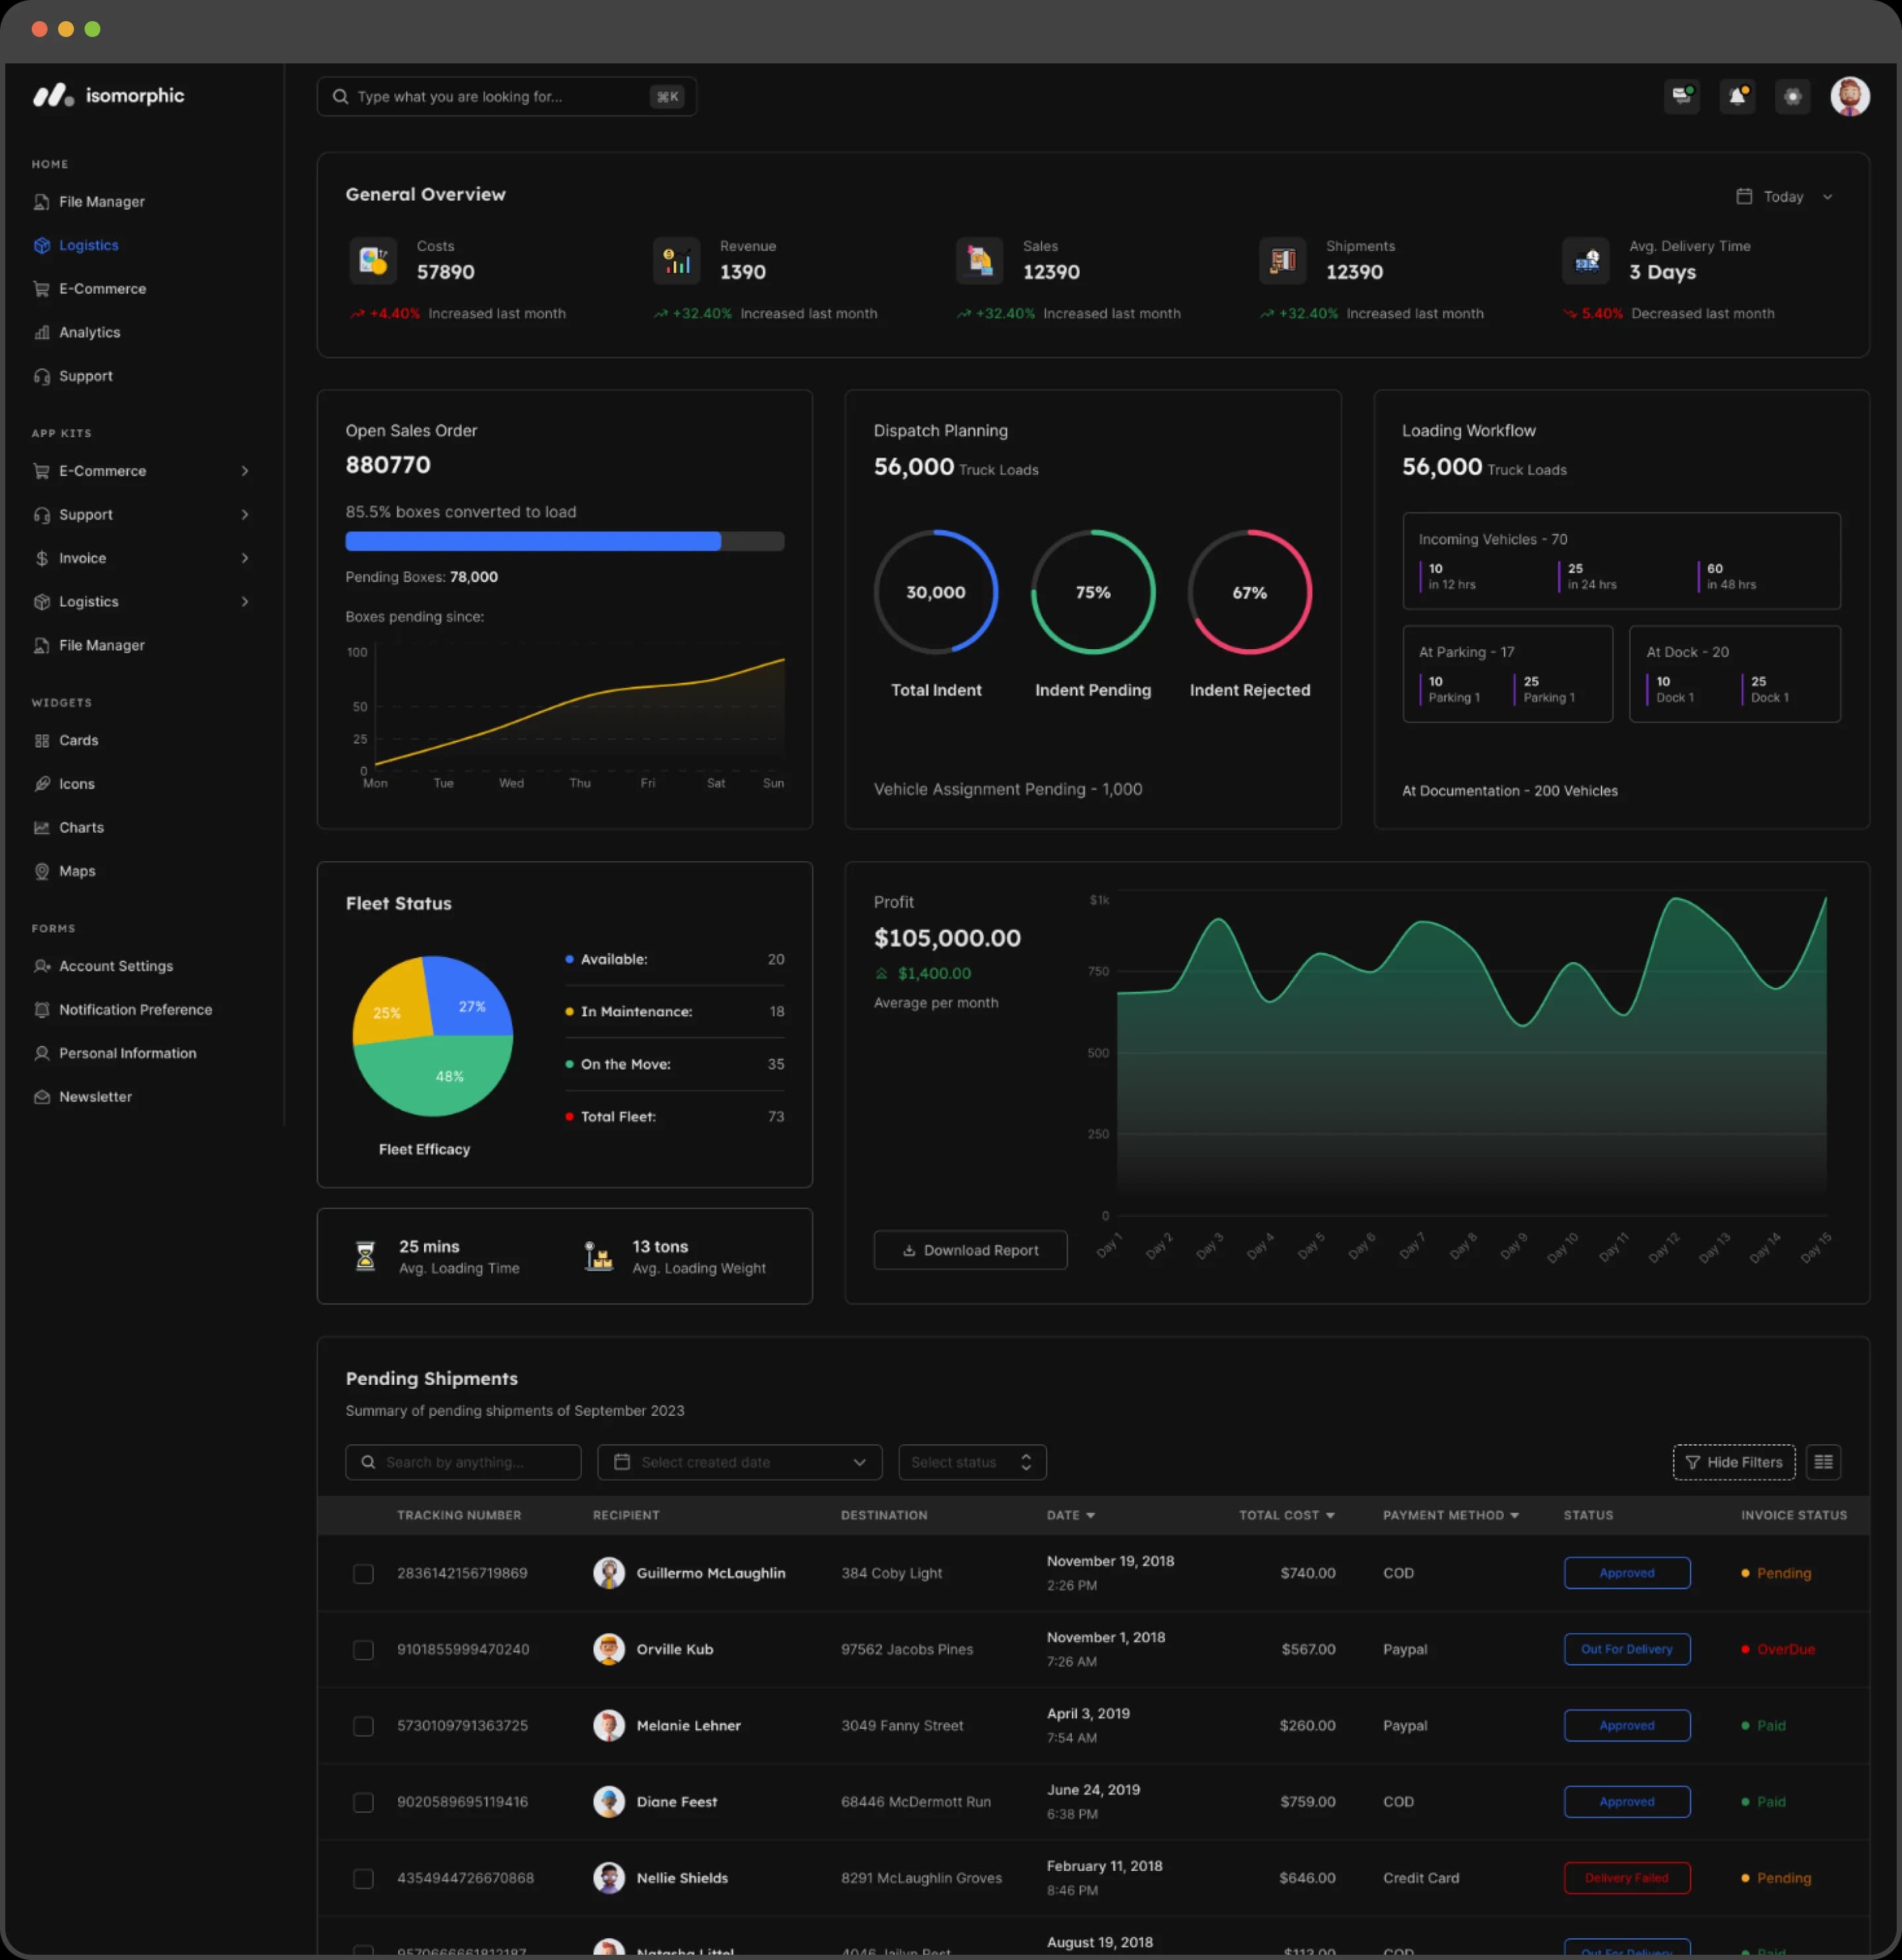This screenshot has height=1960, width=1902.
Task: Click the Account Settings user icon
Action: click(42, 966)
